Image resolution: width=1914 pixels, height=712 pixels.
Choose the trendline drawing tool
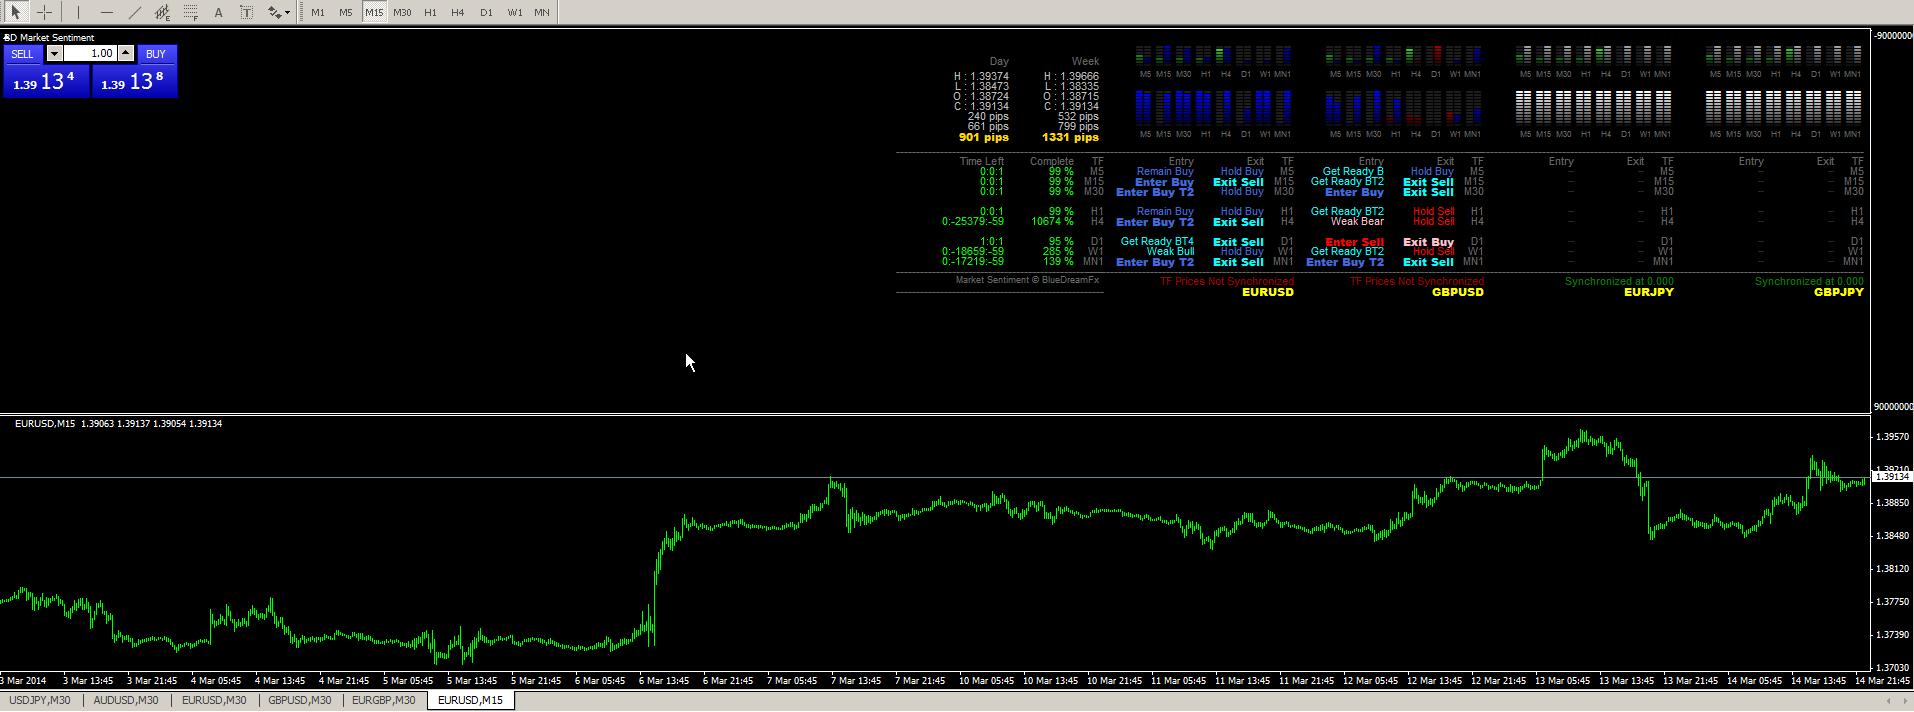click(134, 12)
